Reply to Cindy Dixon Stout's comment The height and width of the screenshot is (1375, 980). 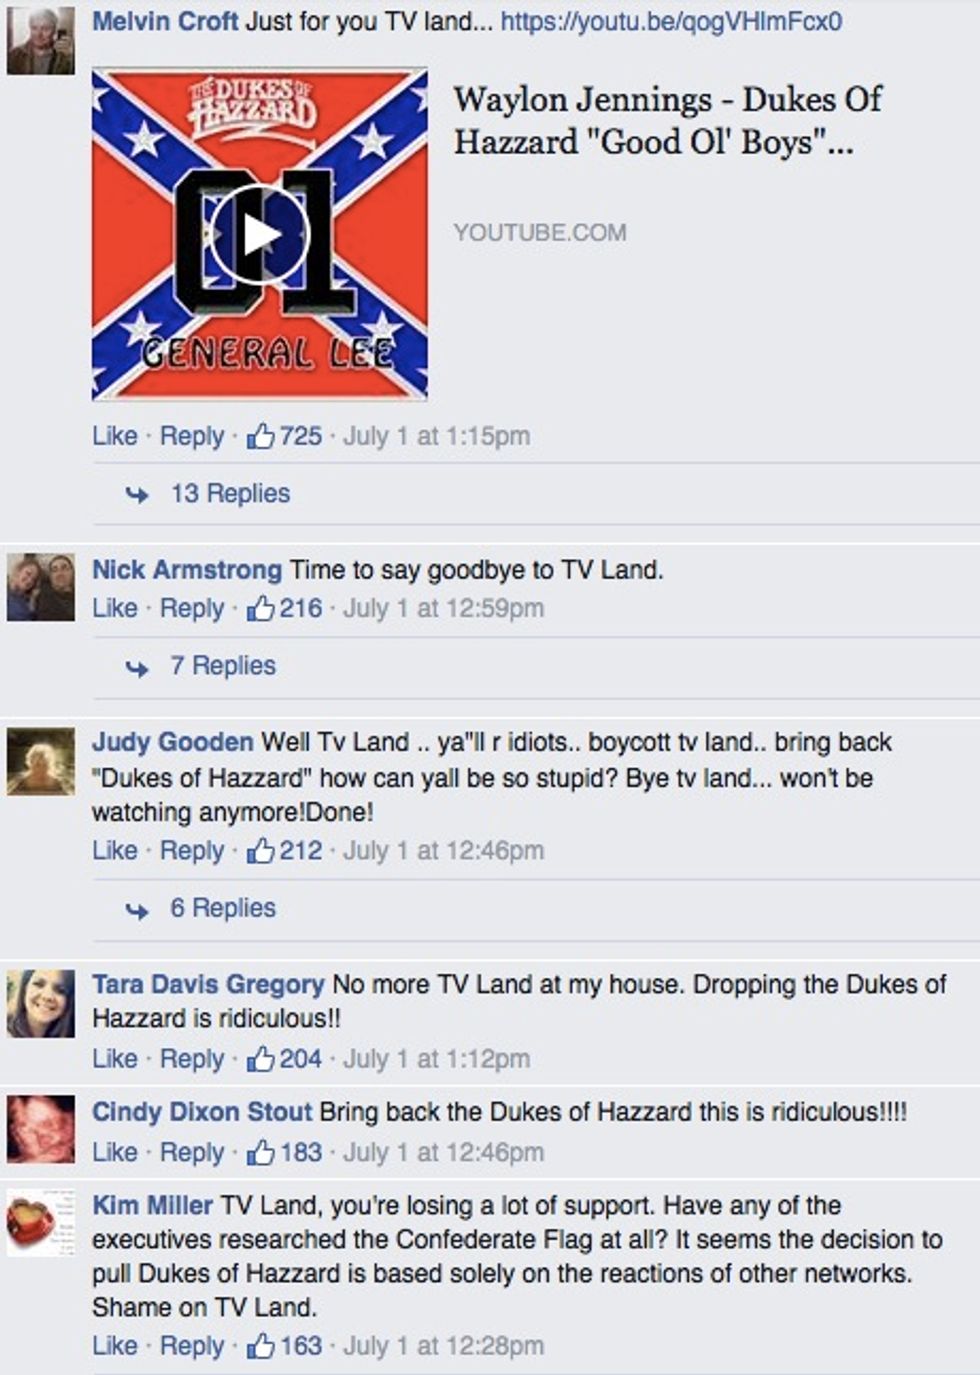pyautogui.click(x=192, y=1153)
